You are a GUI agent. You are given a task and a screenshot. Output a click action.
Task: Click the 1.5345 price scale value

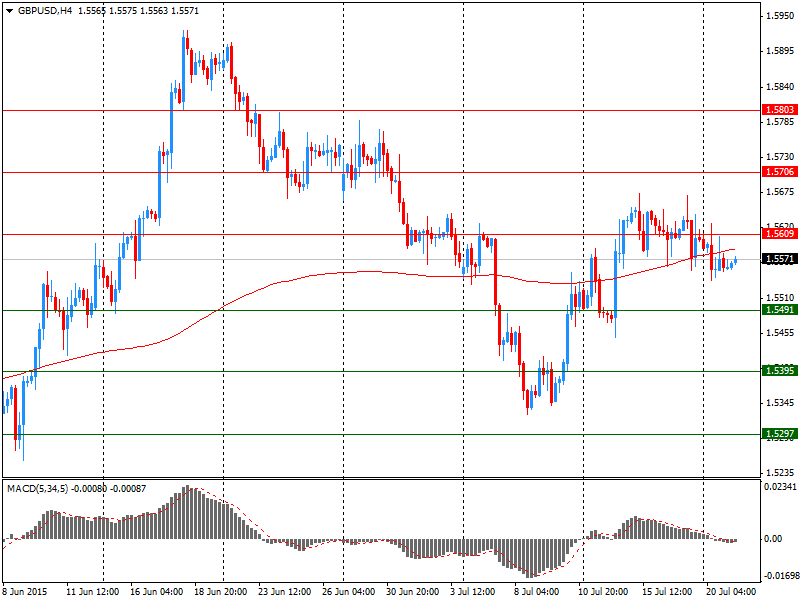780,403
